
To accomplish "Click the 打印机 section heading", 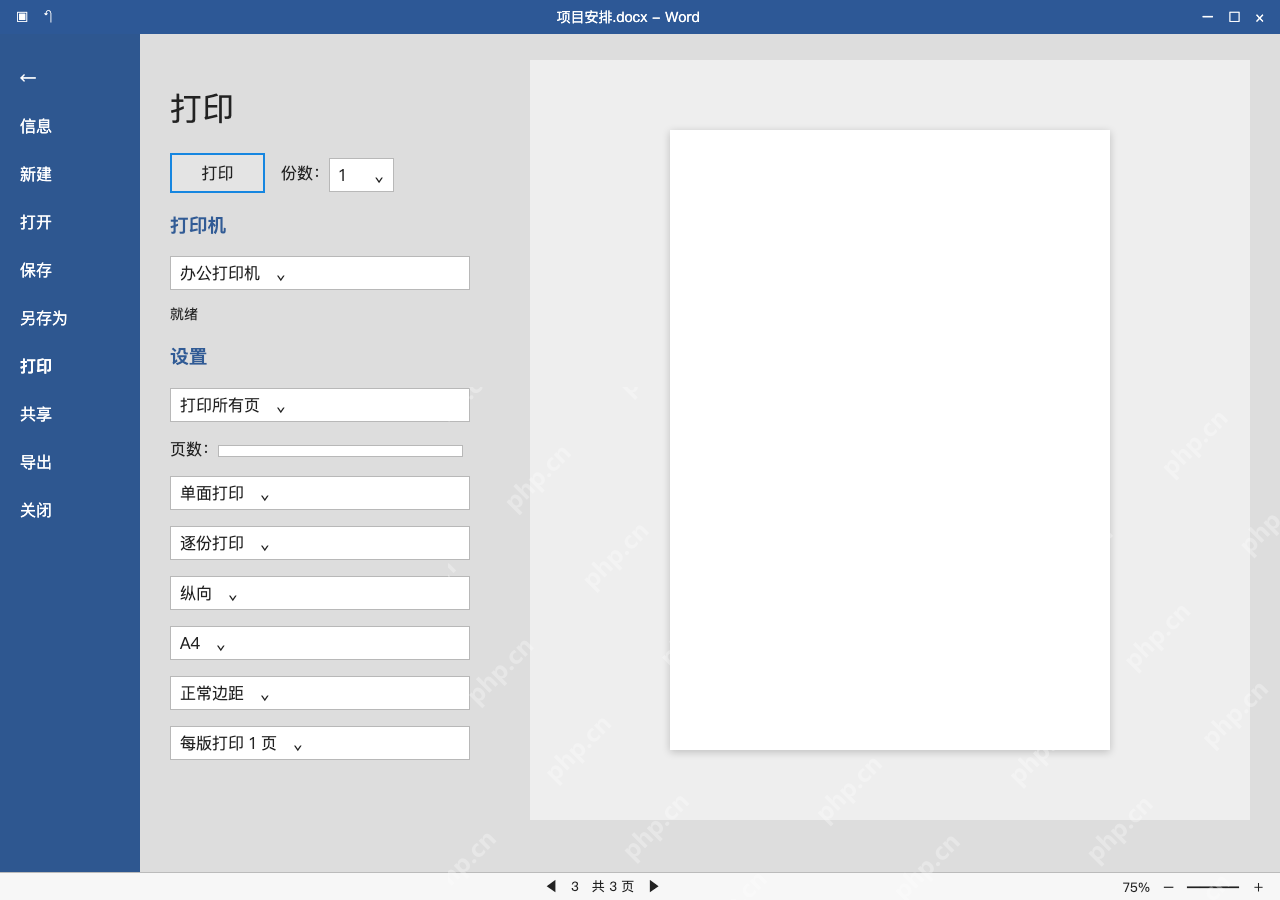I will point(198,225).
